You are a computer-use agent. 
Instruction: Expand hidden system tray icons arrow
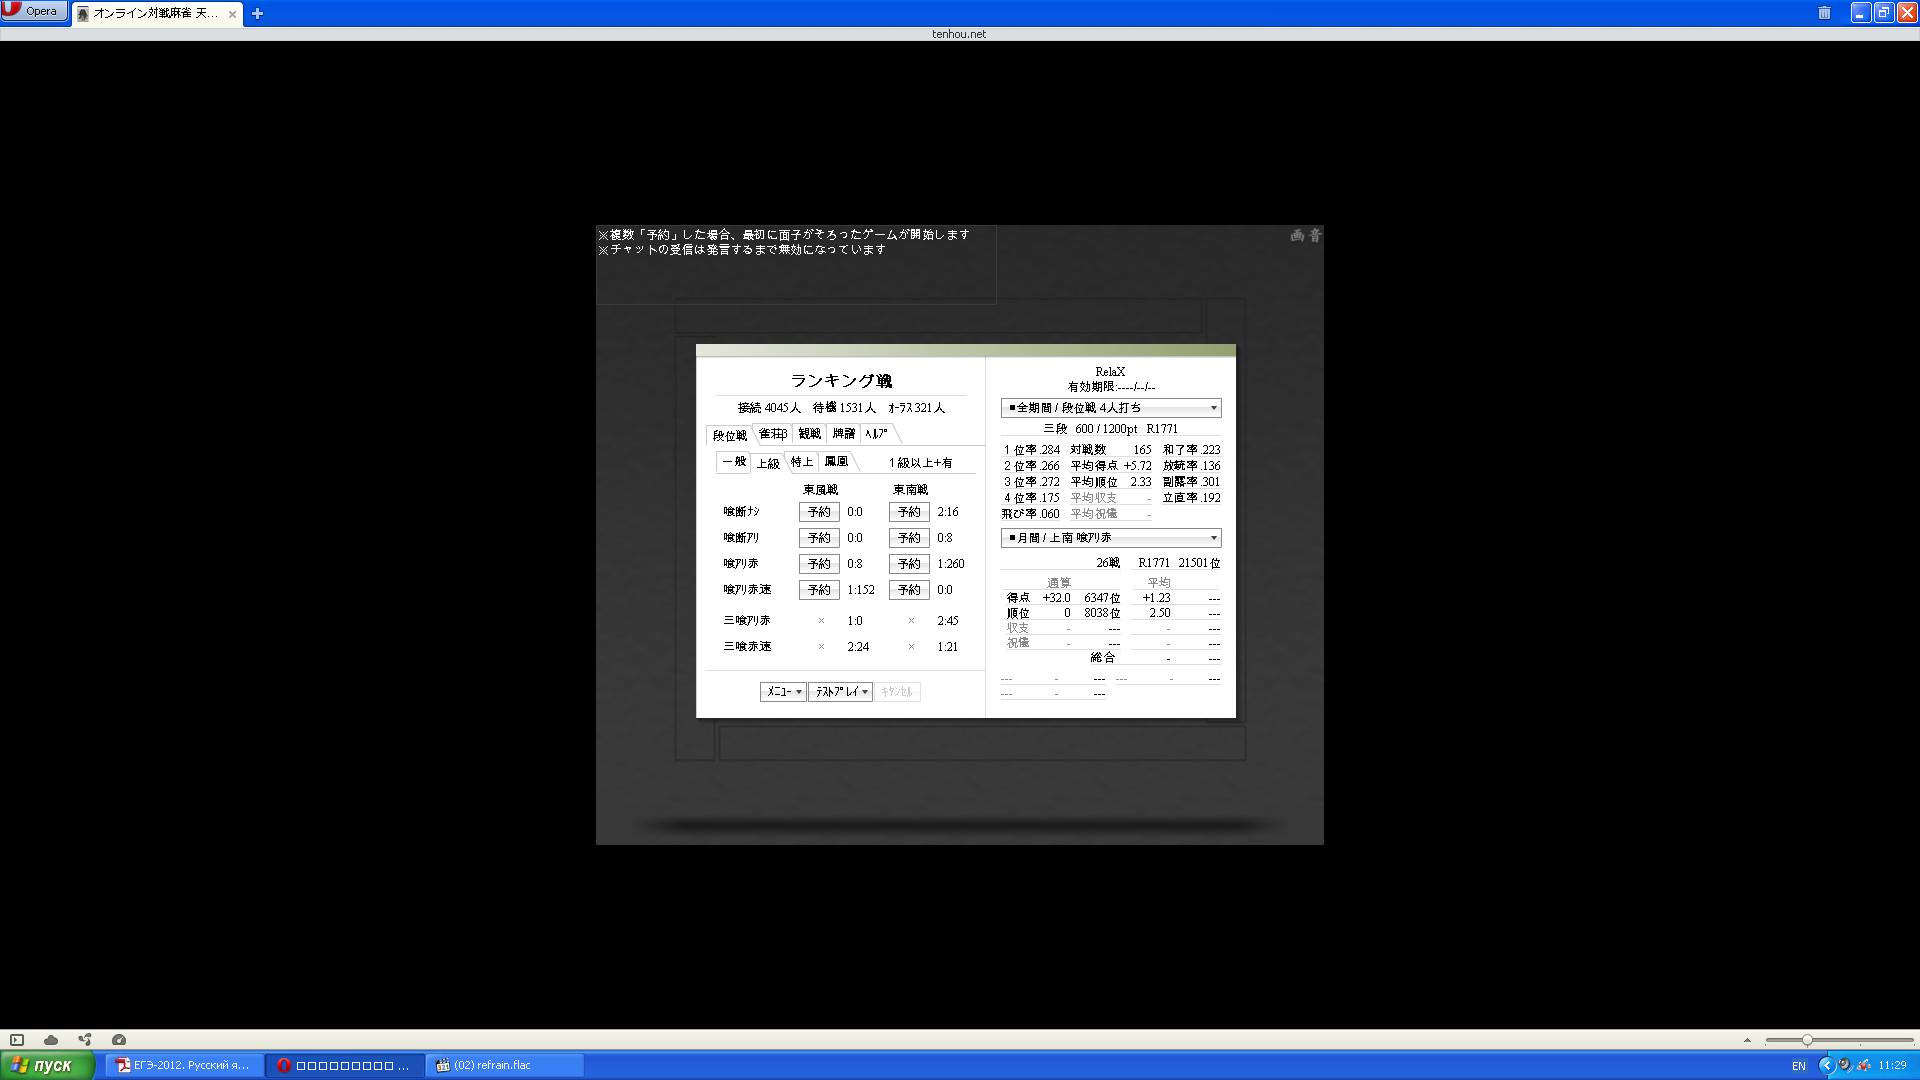click(1827, 1066)
